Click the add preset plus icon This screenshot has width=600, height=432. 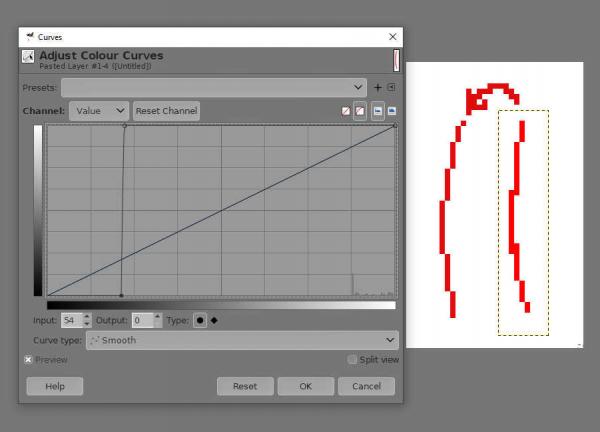377,88
